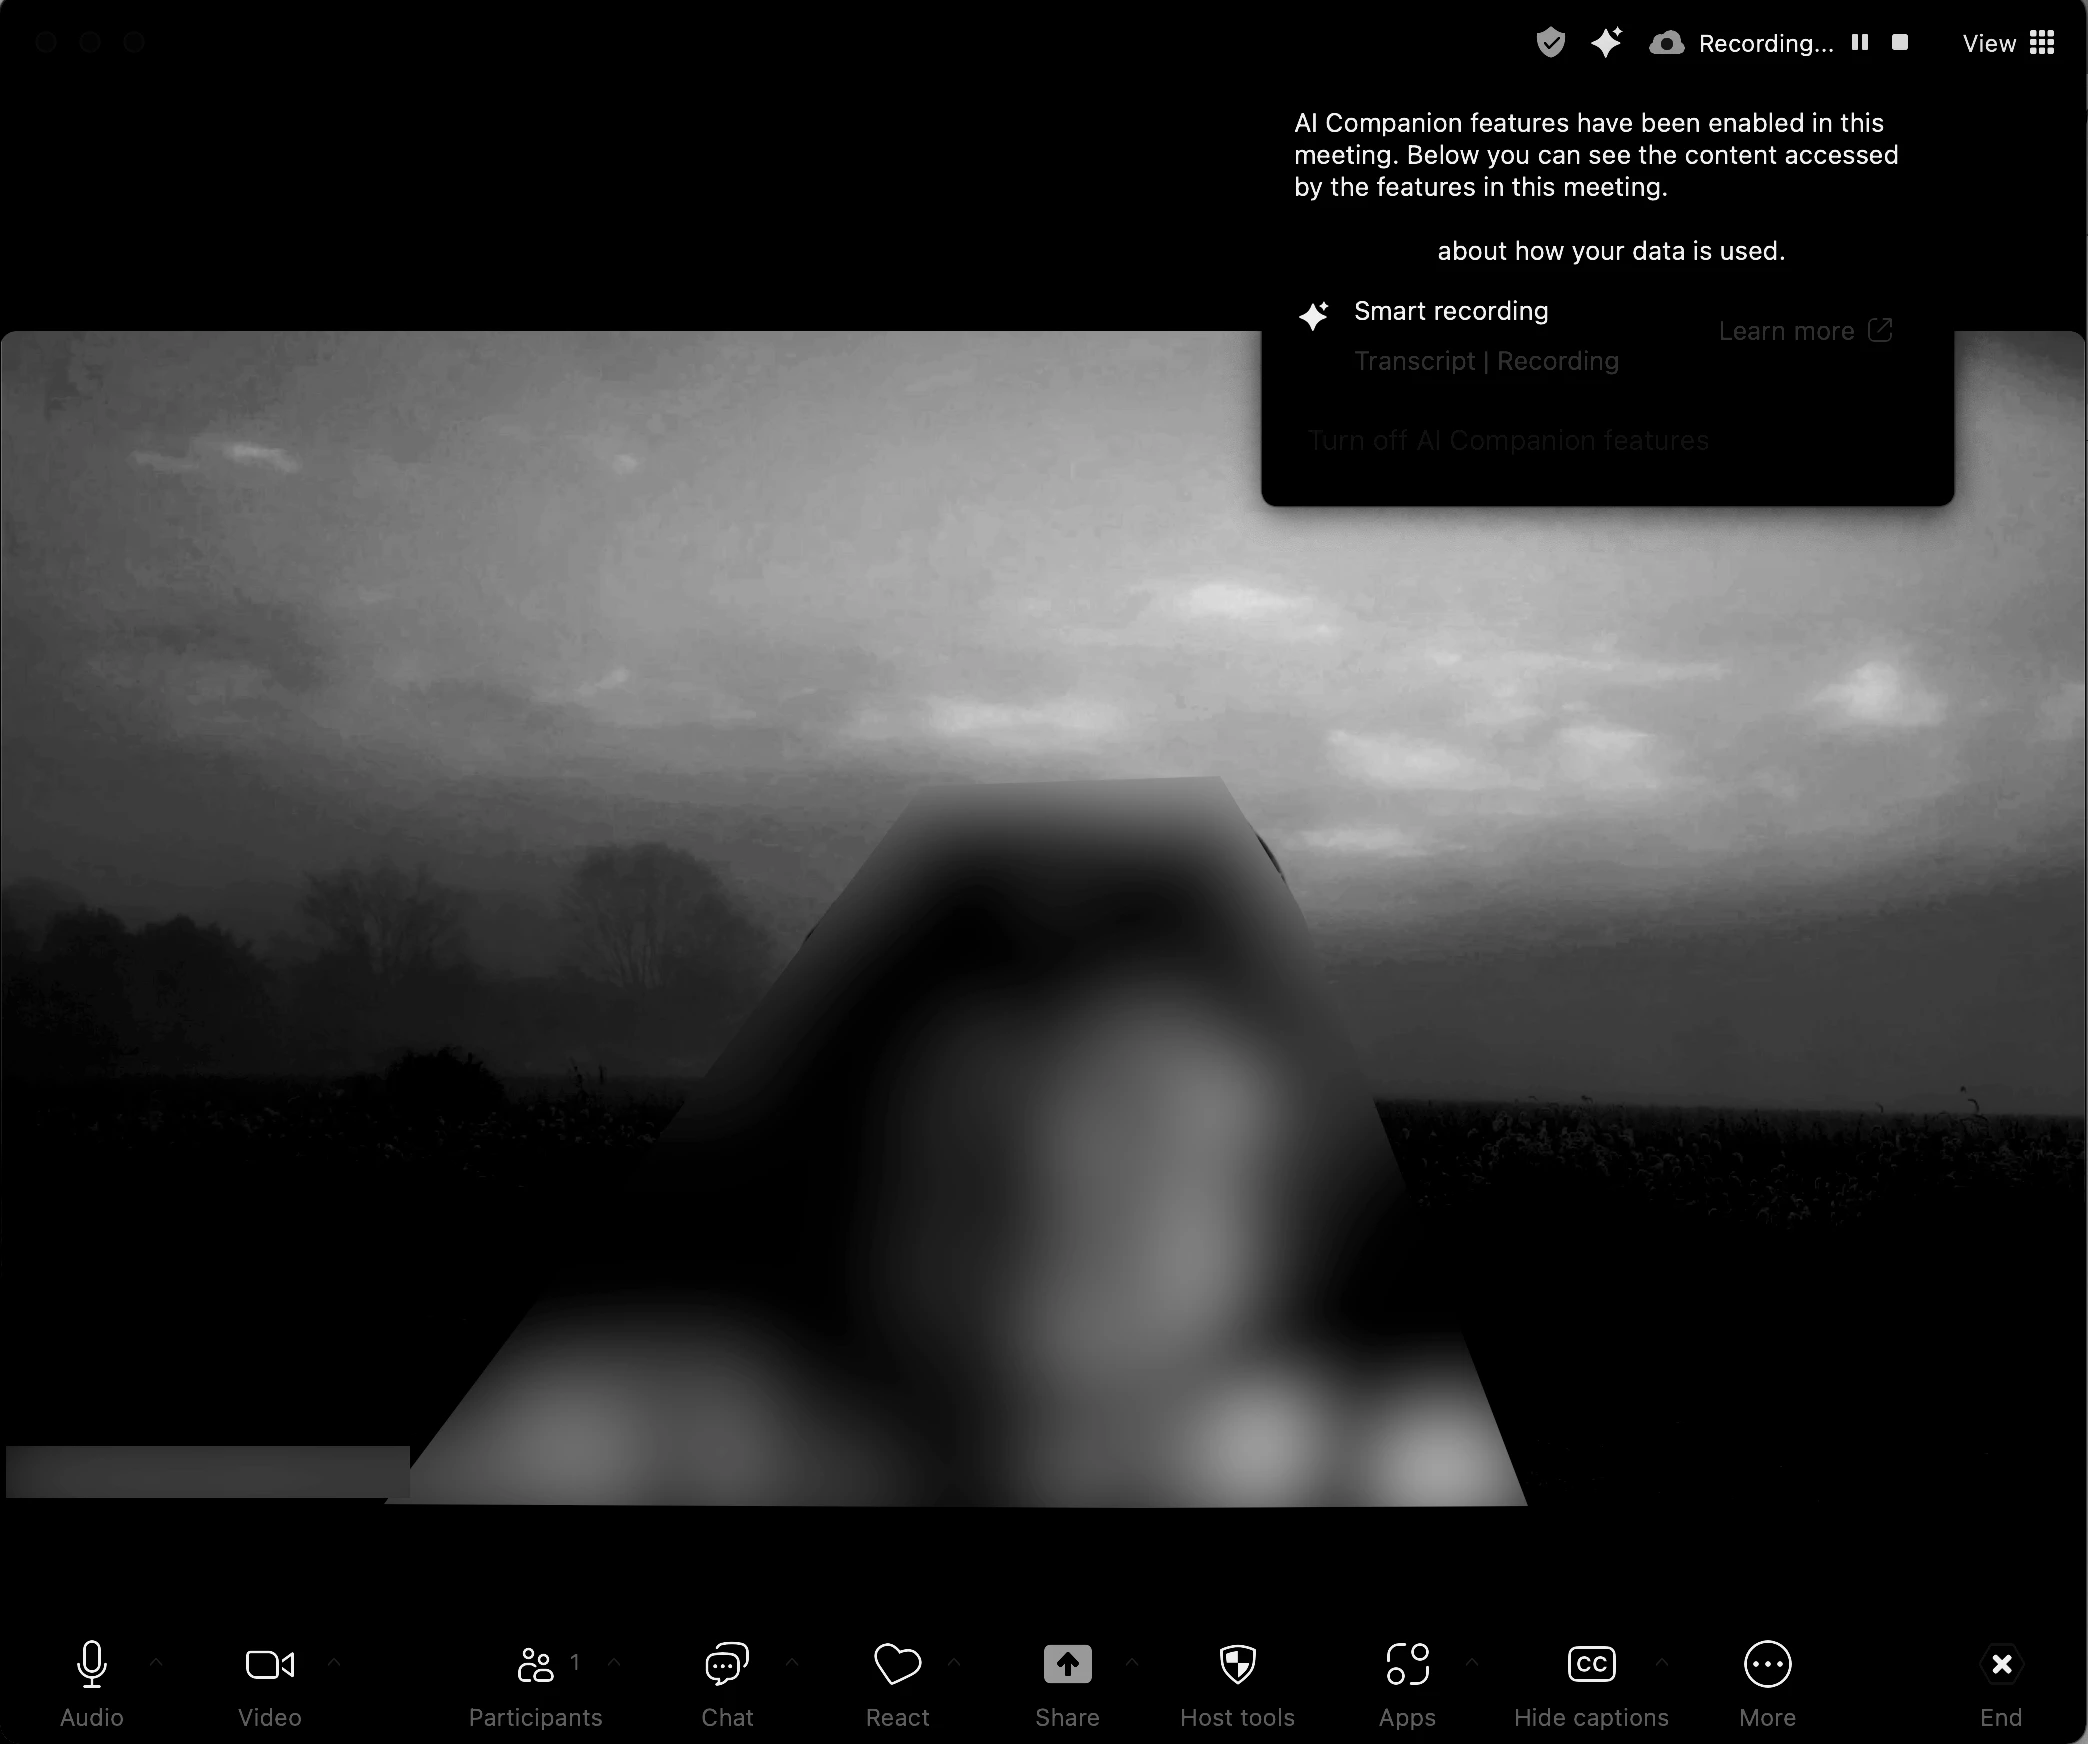The image size is (2088, 1744).
Task: Open Host tools shield icon
Action: click(1237, 1666)
